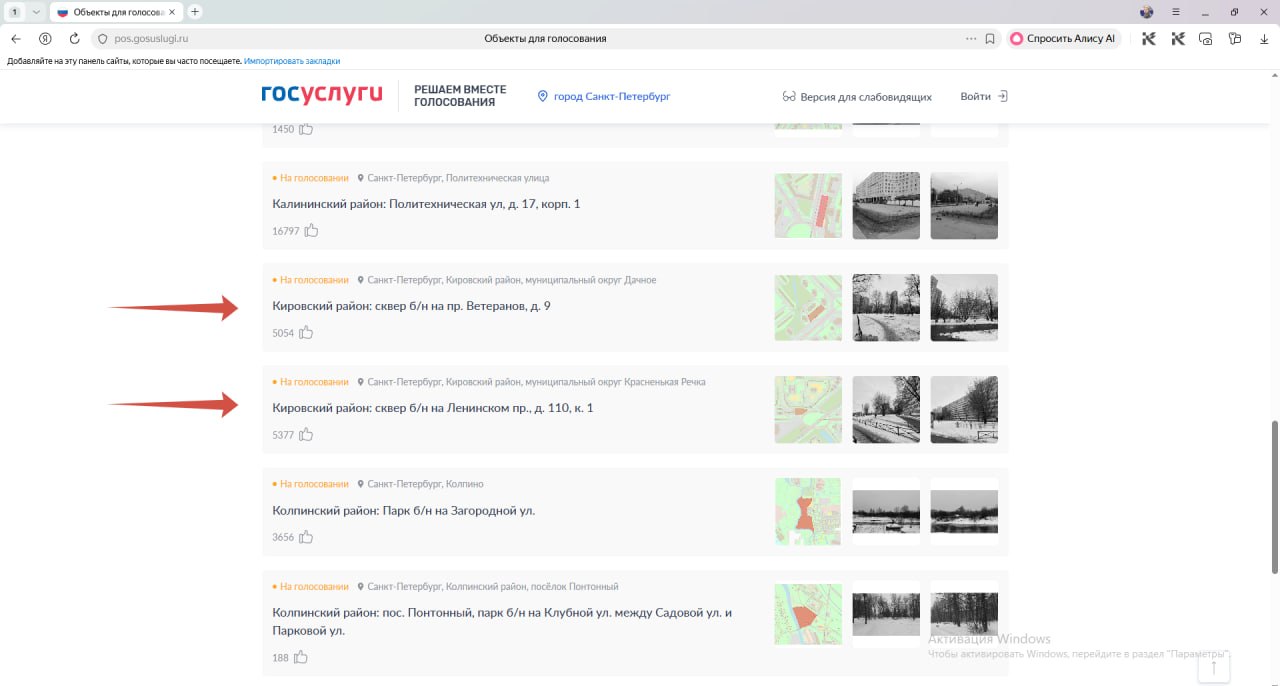1280x686 pixels.
Task: Open the city selector город Санкт-Петербург
Action: tap(603, 97)
